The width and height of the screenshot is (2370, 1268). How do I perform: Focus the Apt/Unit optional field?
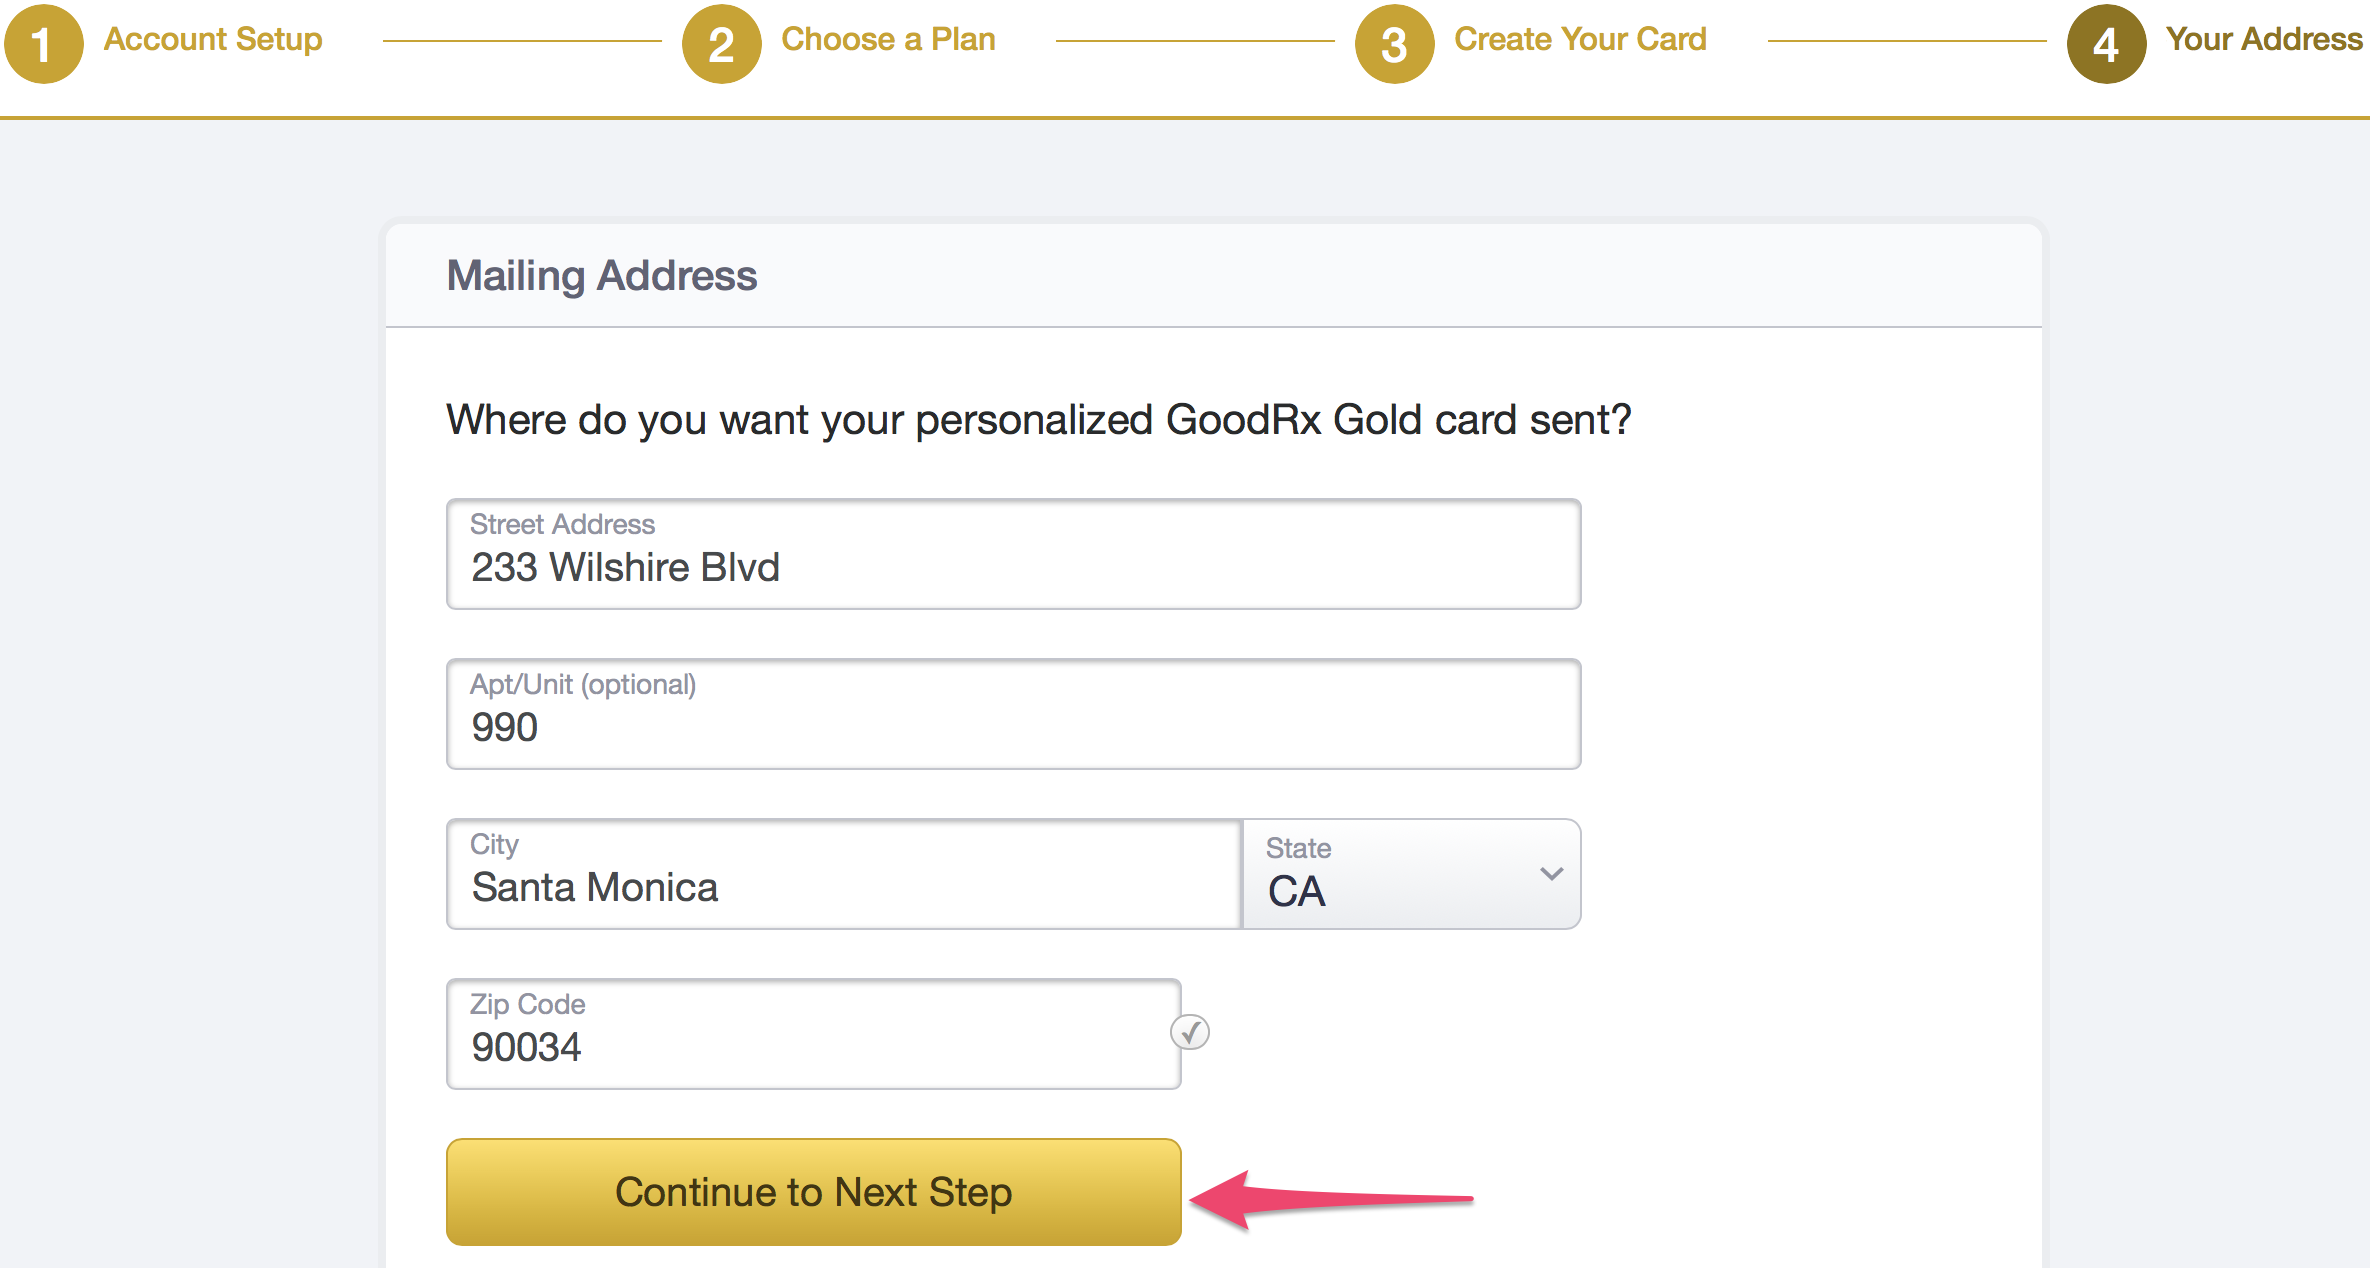tap(1014, 714)
